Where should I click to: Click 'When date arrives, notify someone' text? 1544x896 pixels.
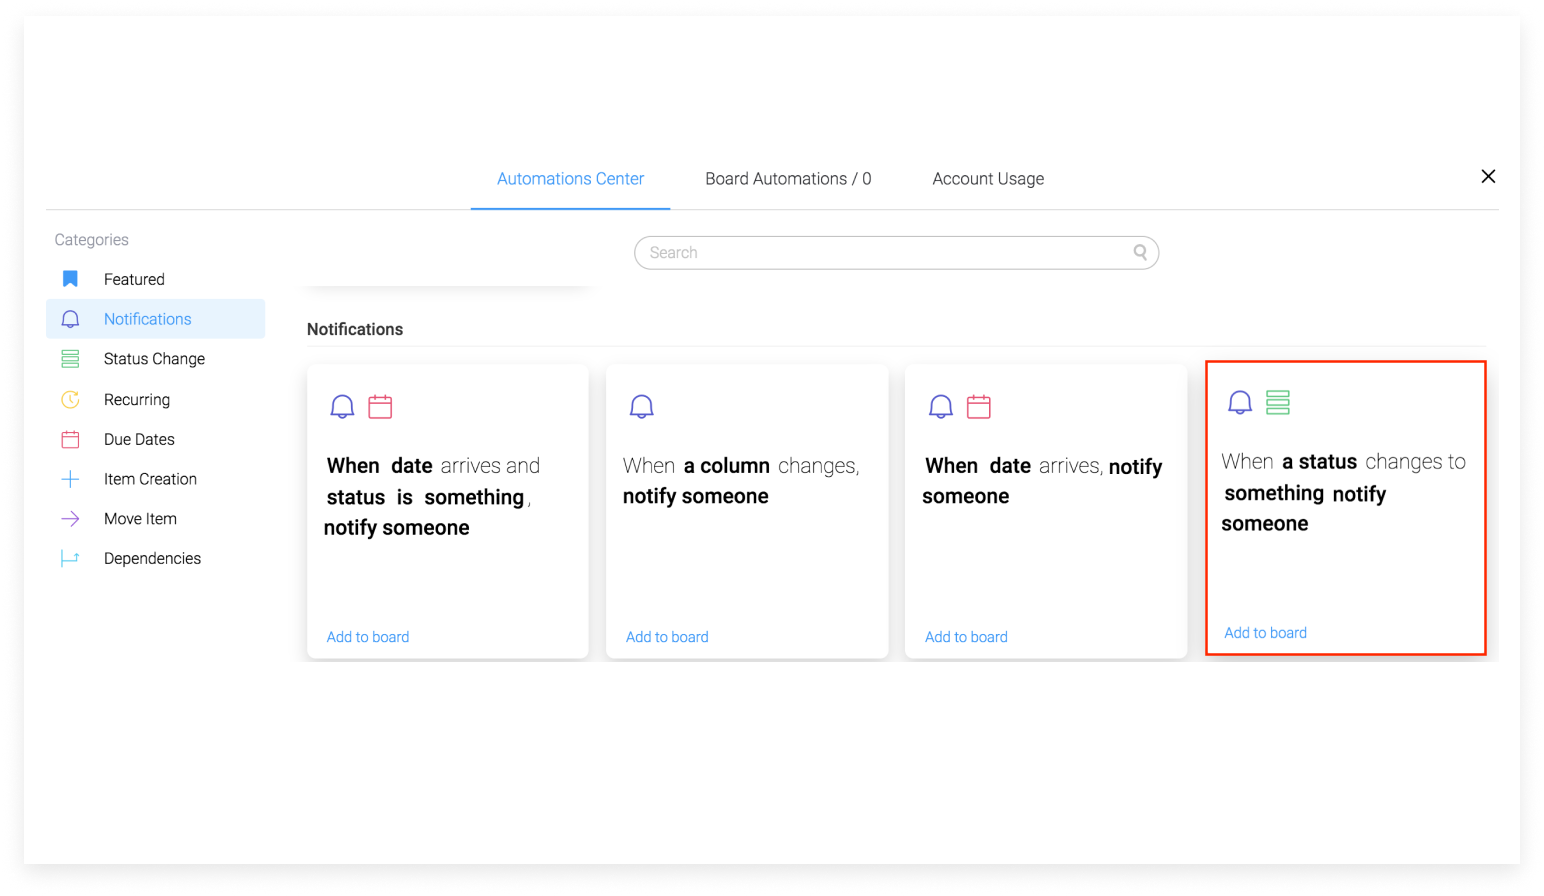1043,481
